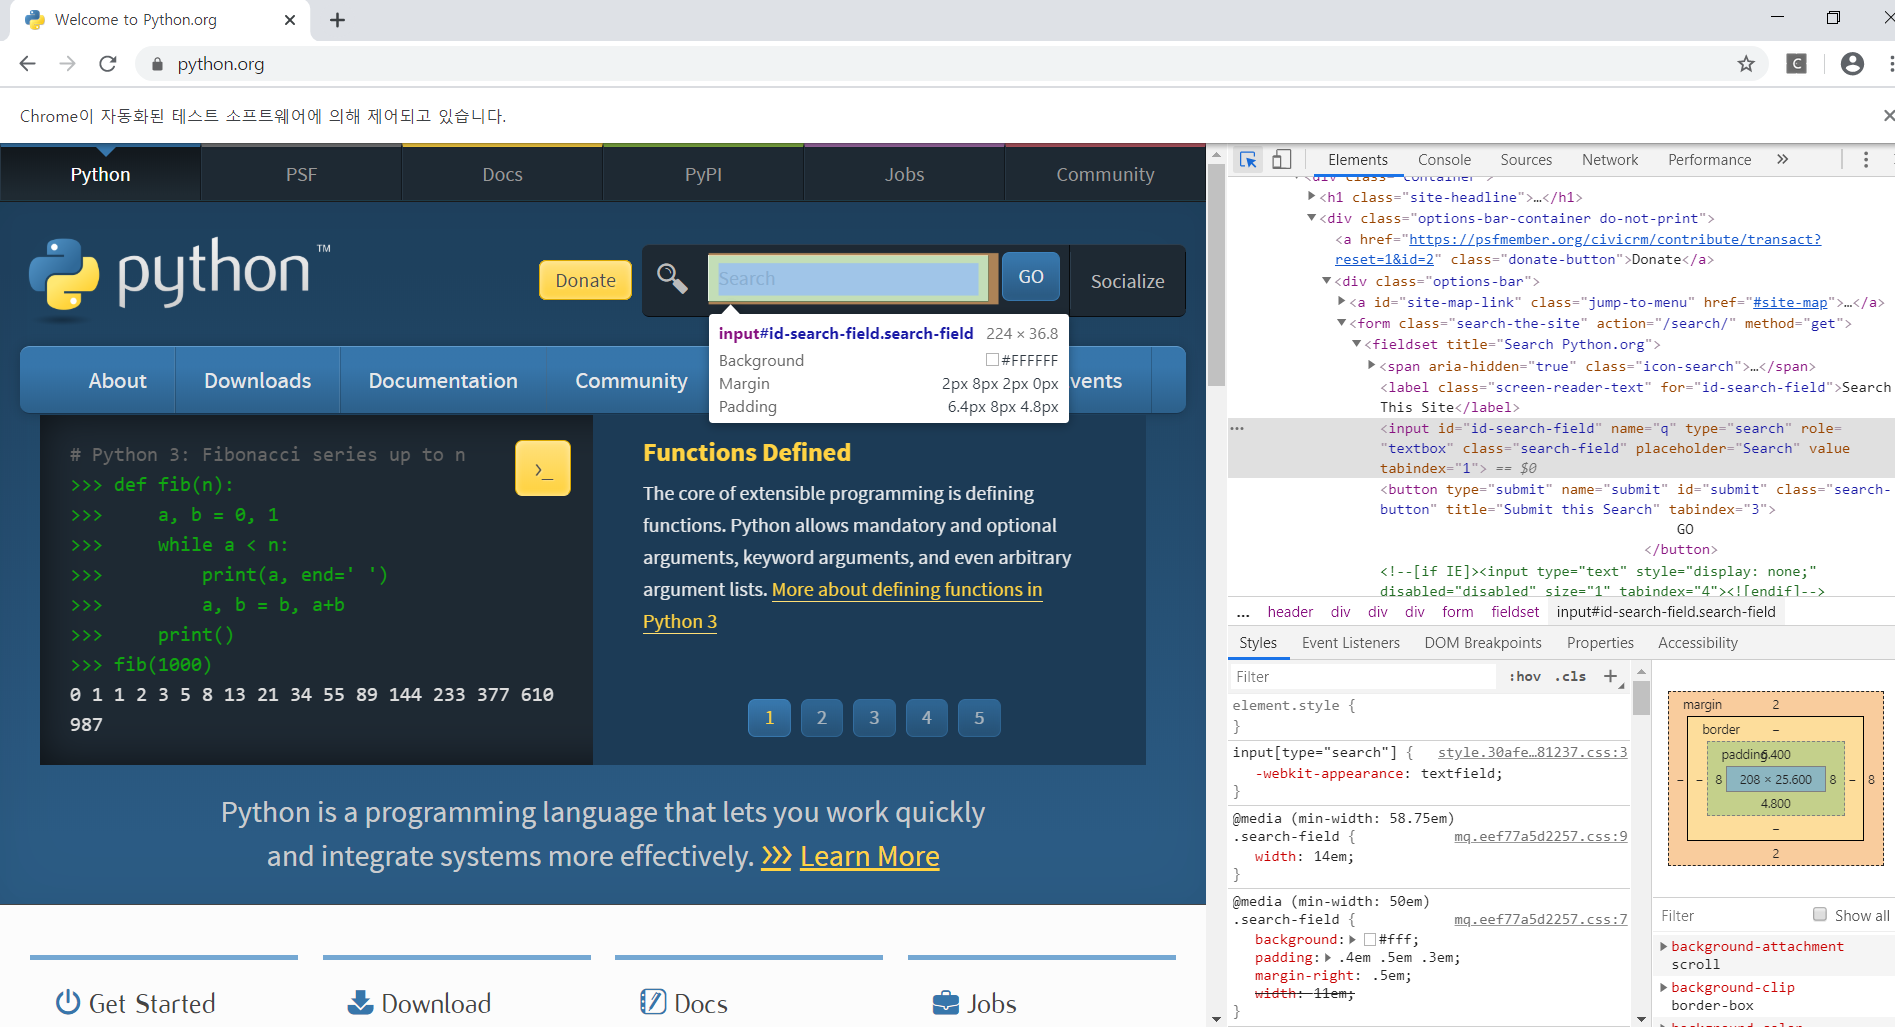1895x1027 pixels.
Task: Select slide 3 in the carousel
Action: (874, 718)
